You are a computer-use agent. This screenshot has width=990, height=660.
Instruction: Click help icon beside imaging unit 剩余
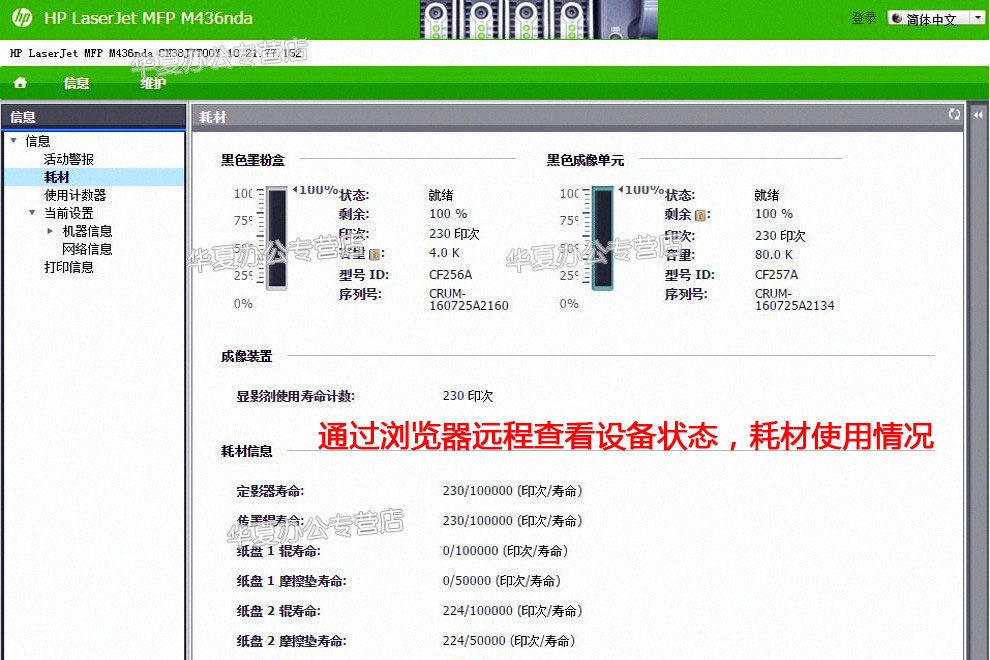[x=701, y=215]
